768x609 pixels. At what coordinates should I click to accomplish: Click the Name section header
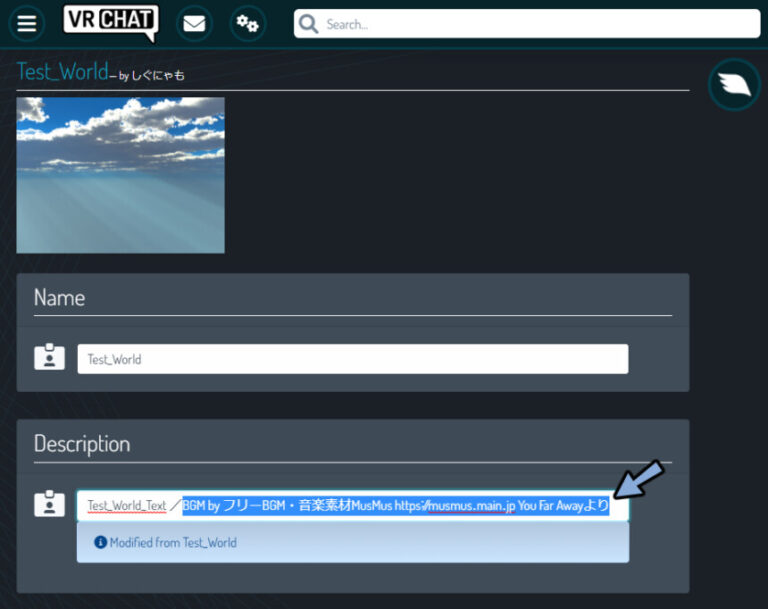click(x=60, y=298)
